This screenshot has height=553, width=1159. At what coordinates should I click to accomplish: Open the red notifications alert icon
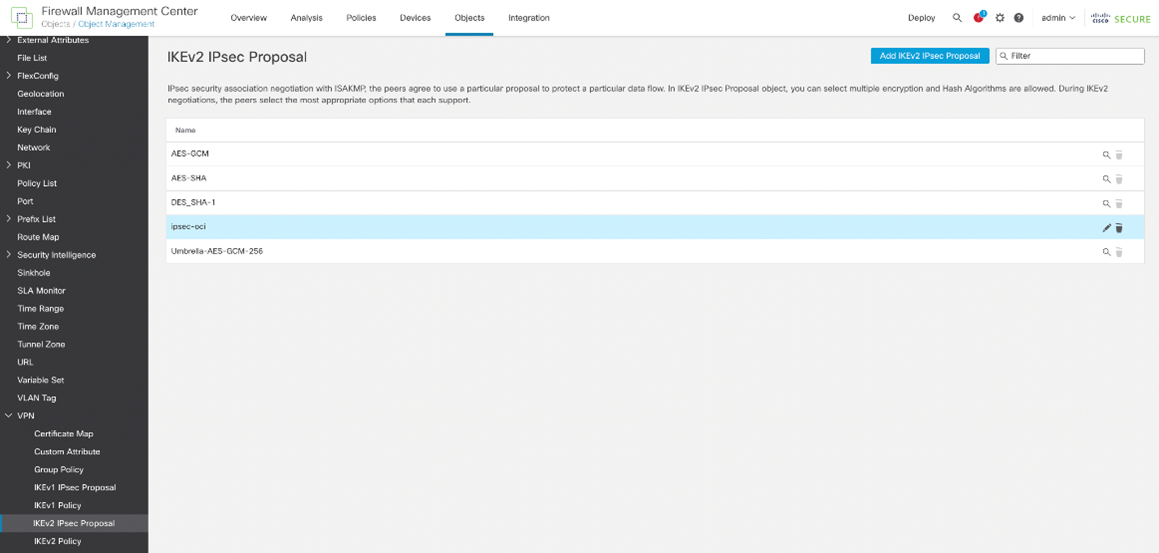(x=979, y=18)
